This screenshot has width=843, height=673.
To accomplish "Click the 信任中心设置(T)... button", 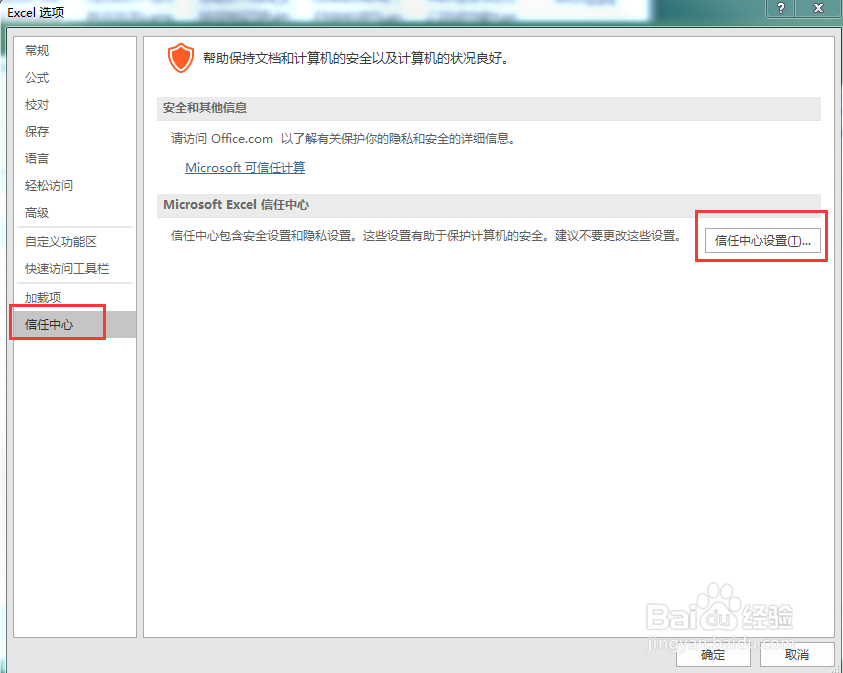I will pos(762,240).
